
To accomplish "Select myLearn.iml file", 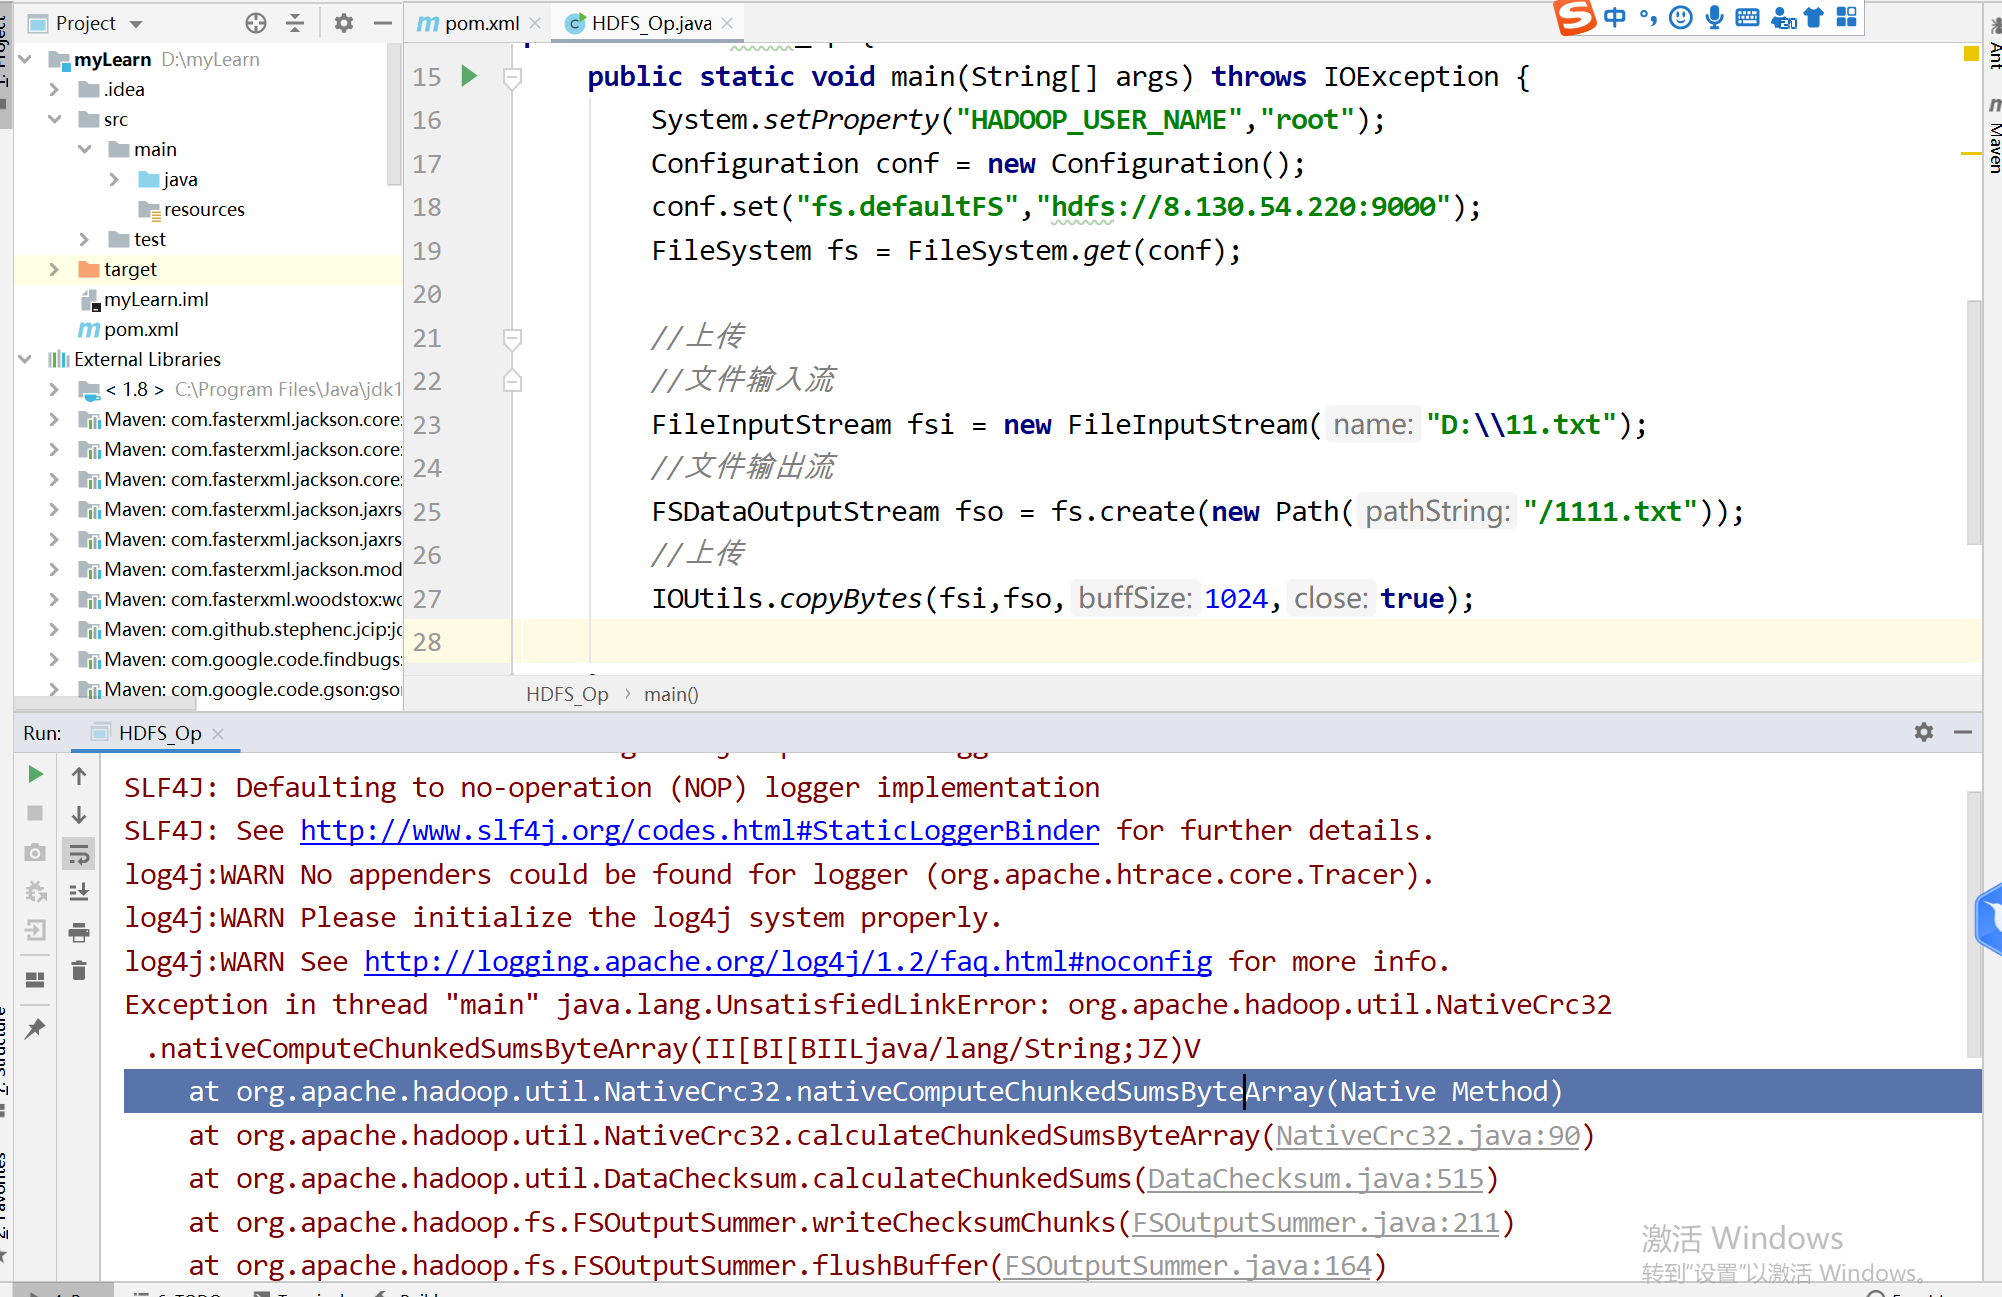I will 156,299.
